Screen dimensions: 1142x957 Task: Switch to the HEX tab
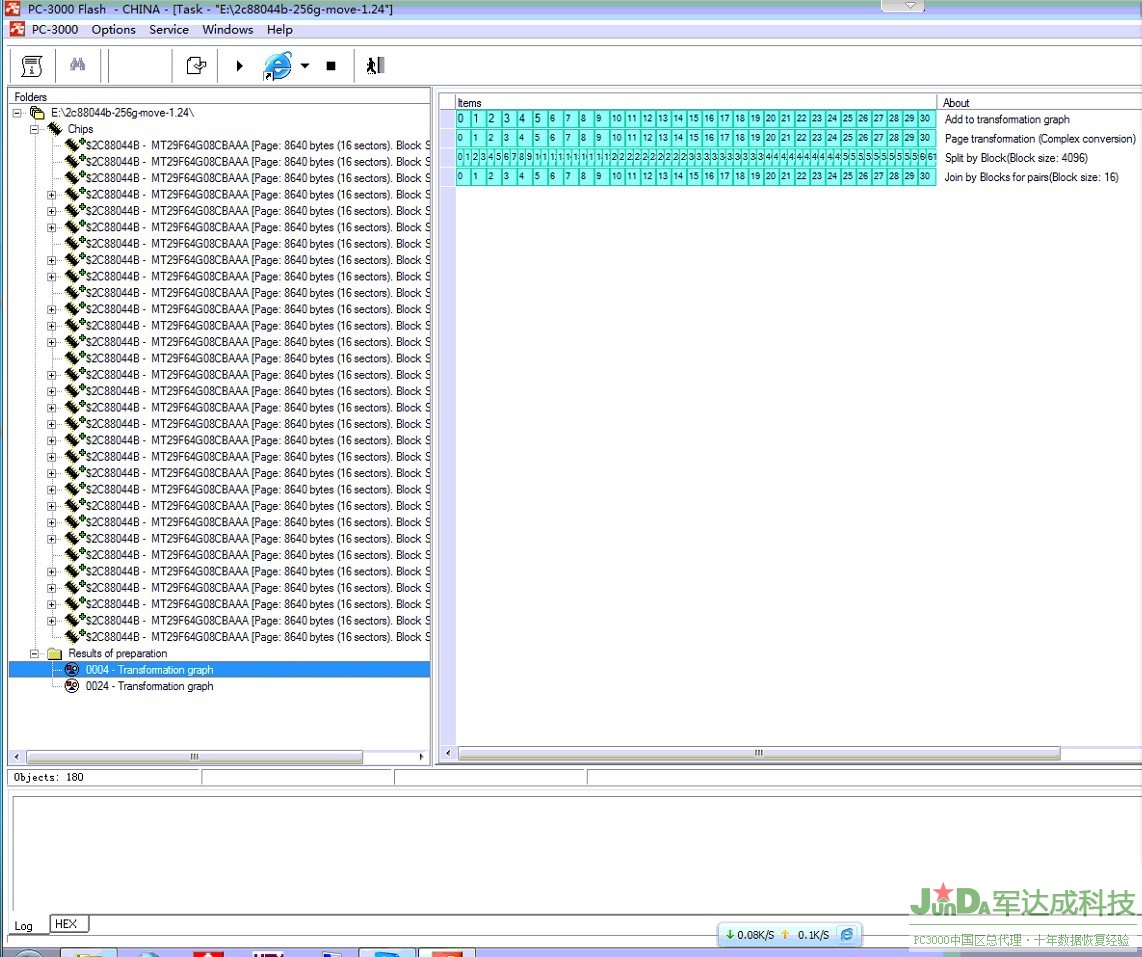tap(66, 924)
